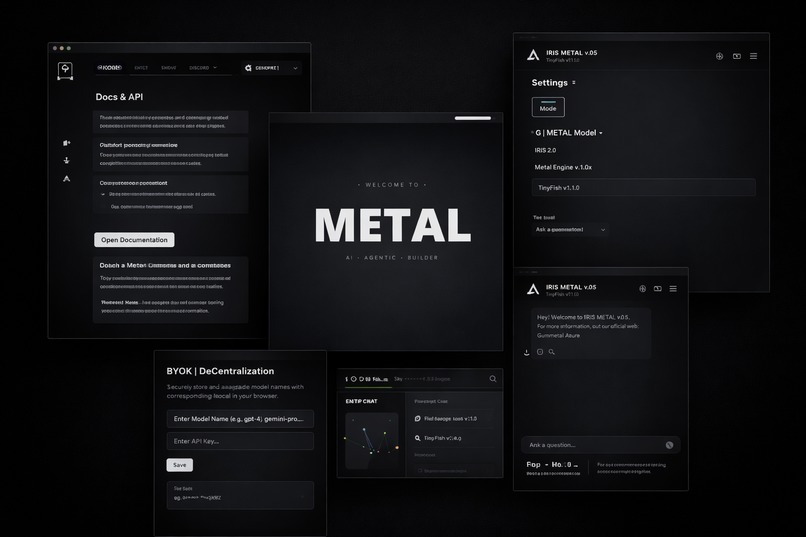This screenshot has height=537, width=806.
Task: Click the card icon in Settings window header
Action: point(737,56)
